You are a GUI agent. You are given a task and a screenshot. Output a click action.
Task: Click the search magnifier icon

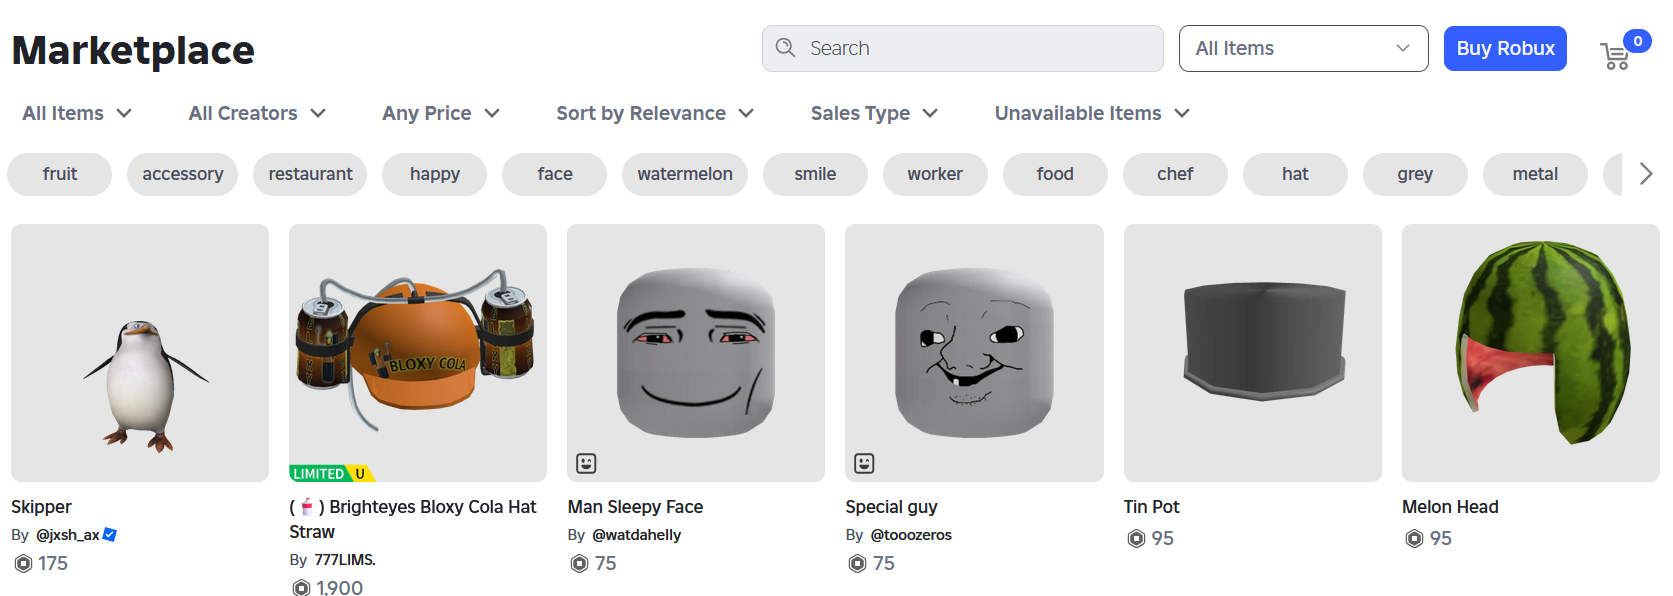(x=785, y=48)
